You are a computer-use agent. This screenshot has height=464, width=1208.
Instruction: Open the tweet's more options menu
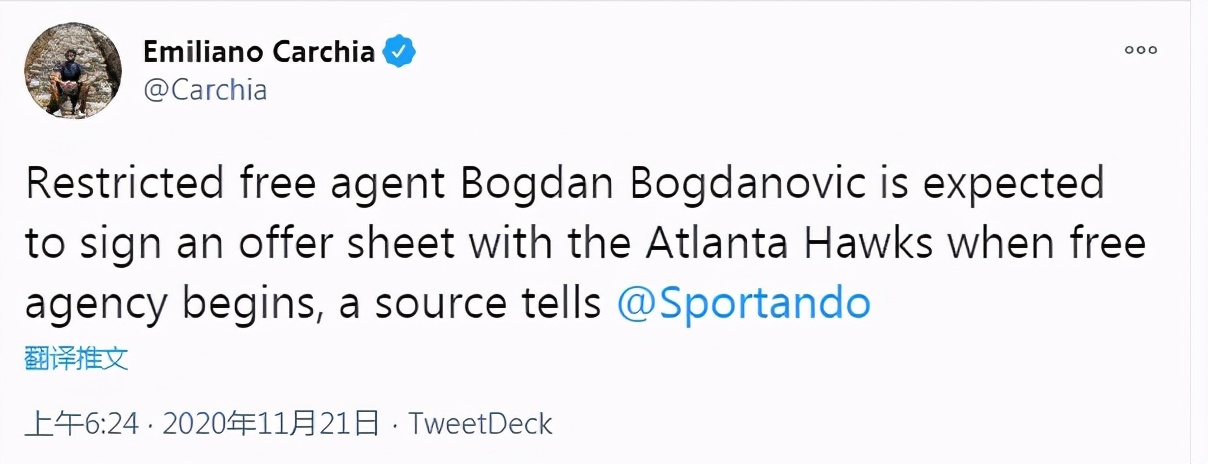point(1141,49)
